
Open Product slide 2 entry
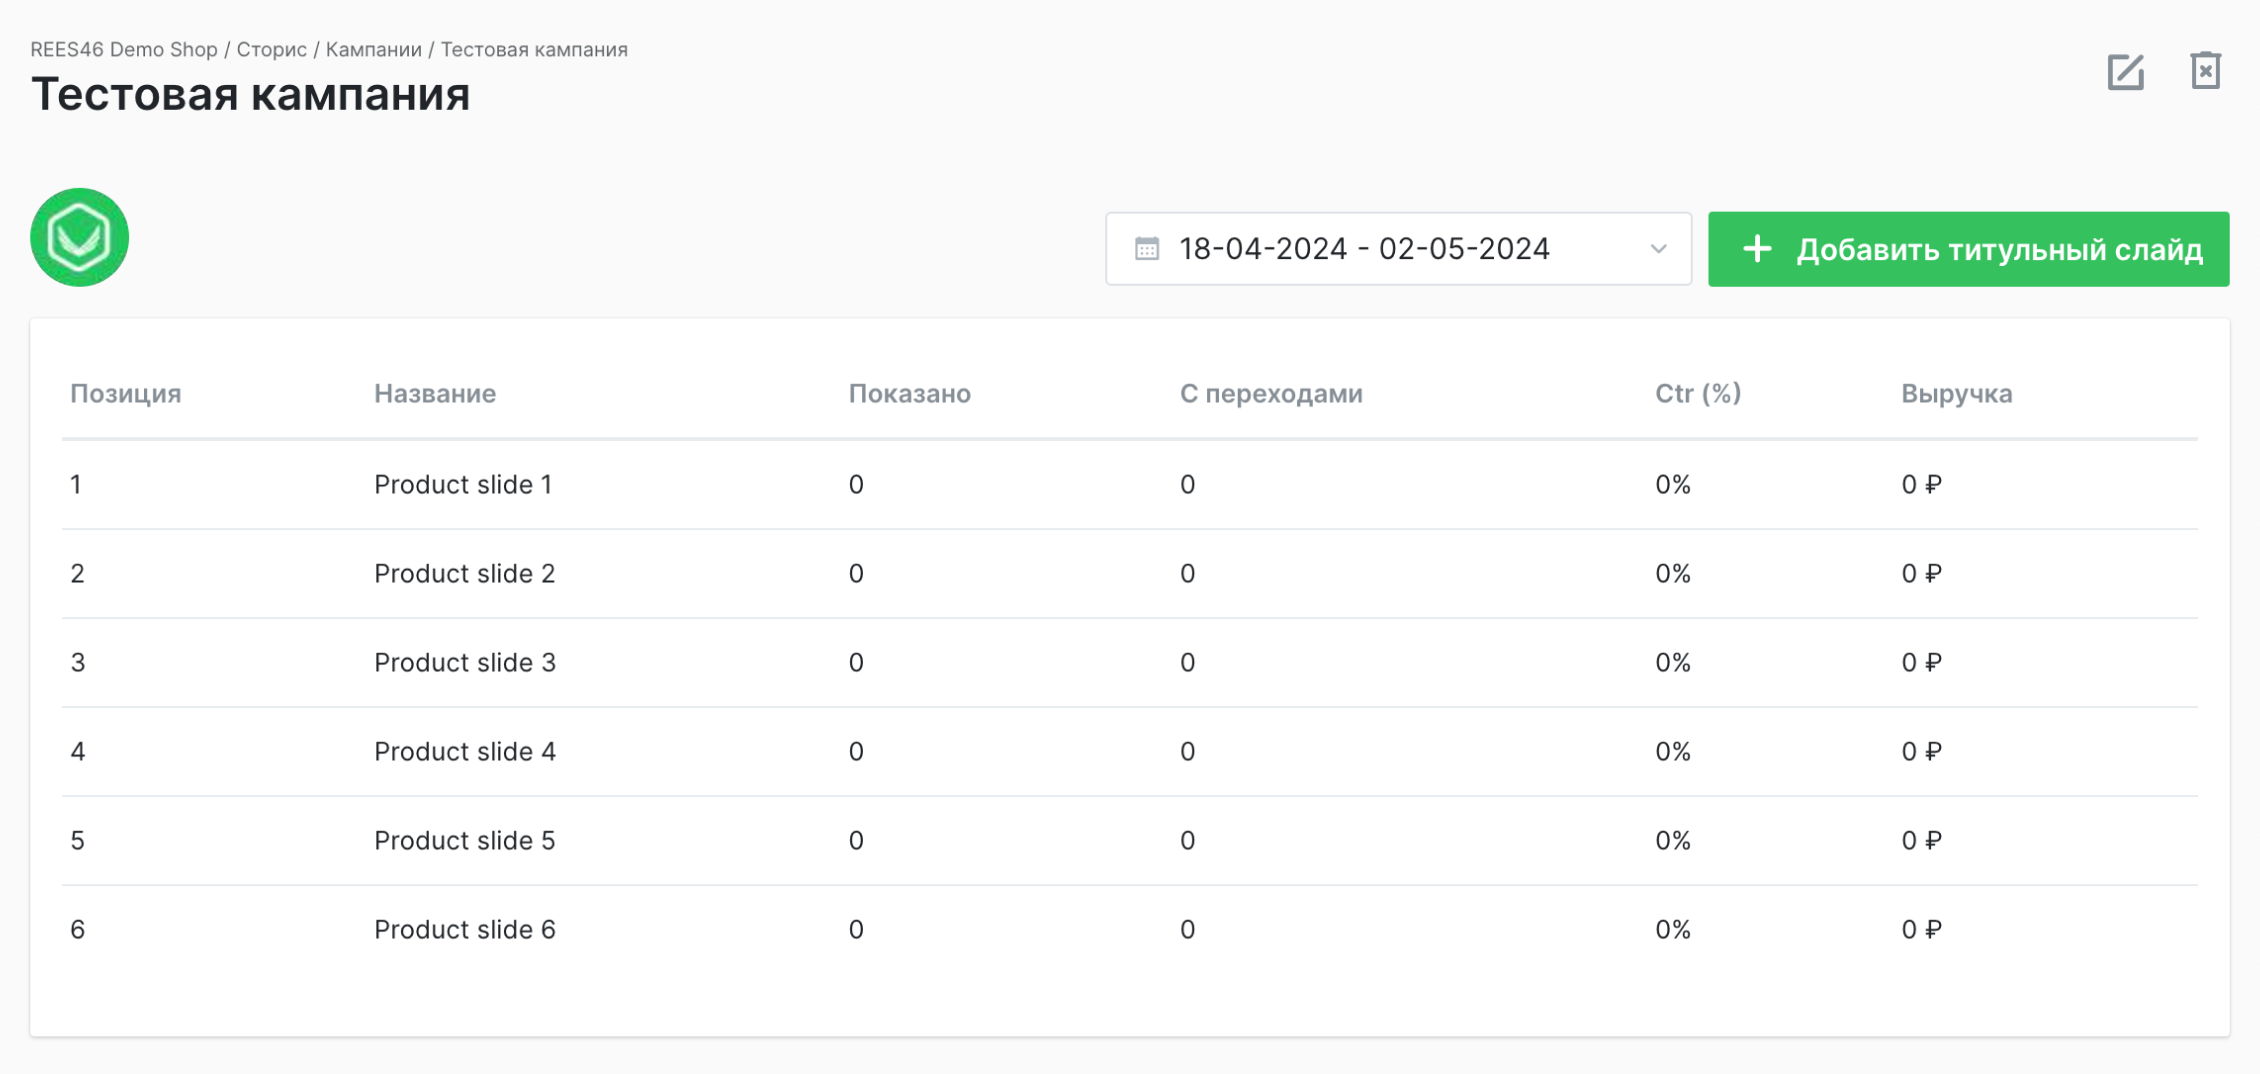point(464,574)
